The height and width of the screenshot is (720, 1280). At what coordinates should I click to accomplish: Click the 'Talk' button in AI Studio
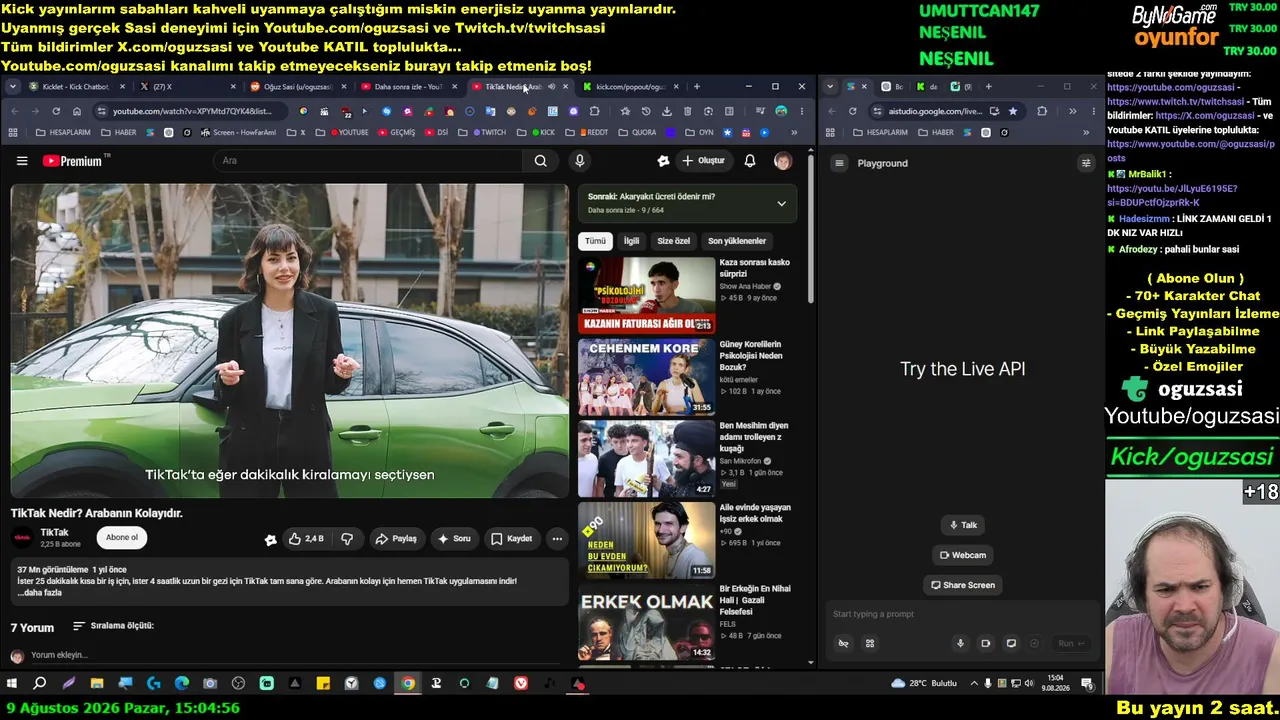pos(962,525)
